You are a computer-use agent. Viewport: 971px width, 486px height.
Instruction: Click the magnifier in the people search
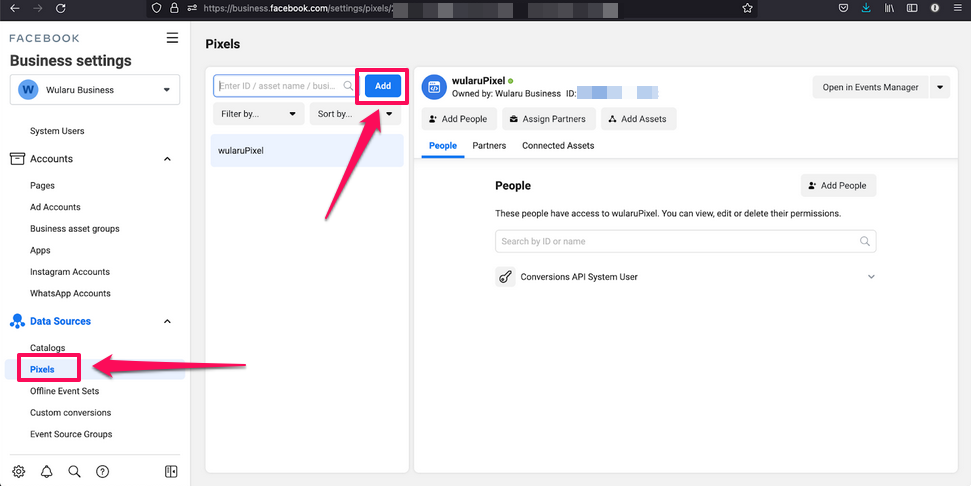pos(864,241)
